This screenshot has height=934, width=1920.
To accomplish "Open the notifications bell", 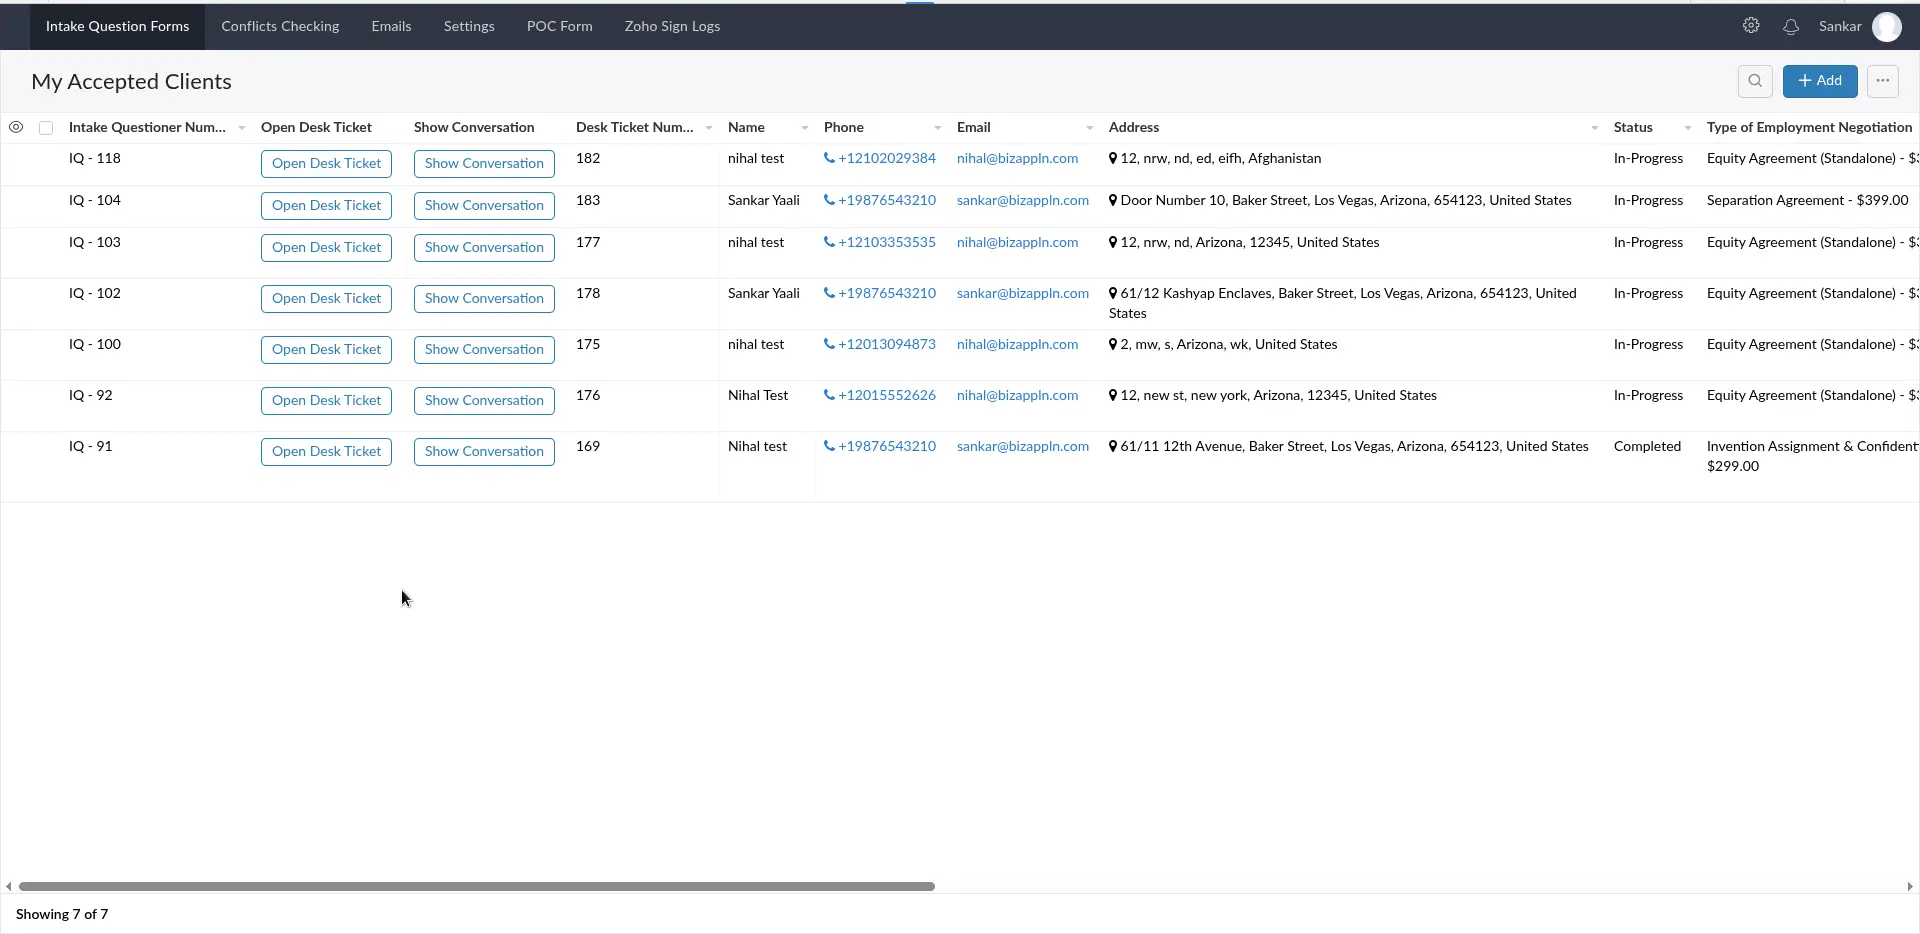I will [1791, 27].
